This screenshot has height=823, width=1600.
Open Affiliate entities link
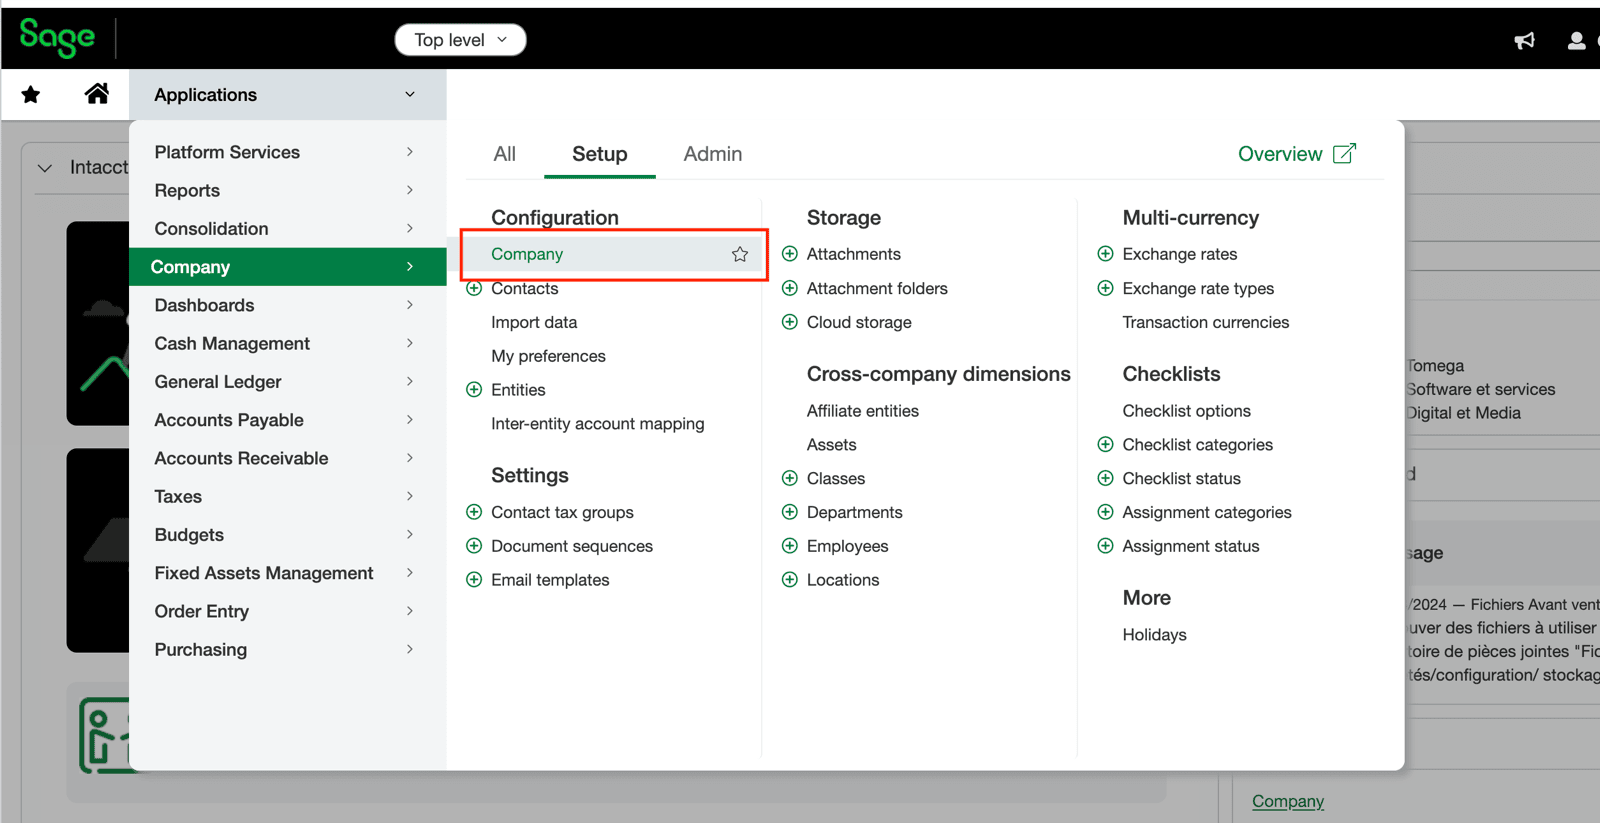863,411
